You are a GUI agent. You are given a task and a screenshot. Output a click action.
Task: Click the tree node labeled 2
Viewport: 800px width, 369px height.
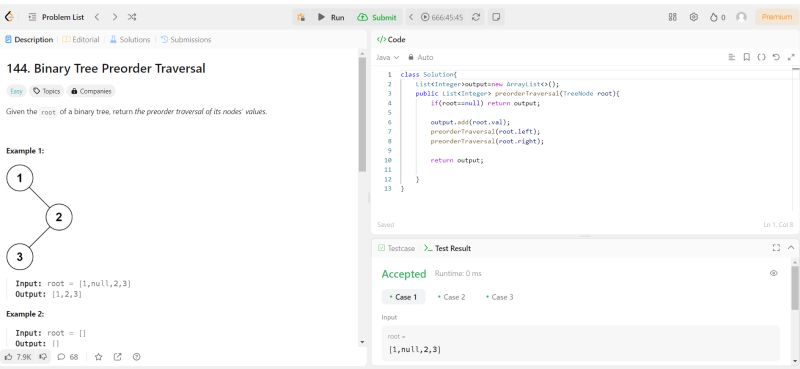[59, 217]
